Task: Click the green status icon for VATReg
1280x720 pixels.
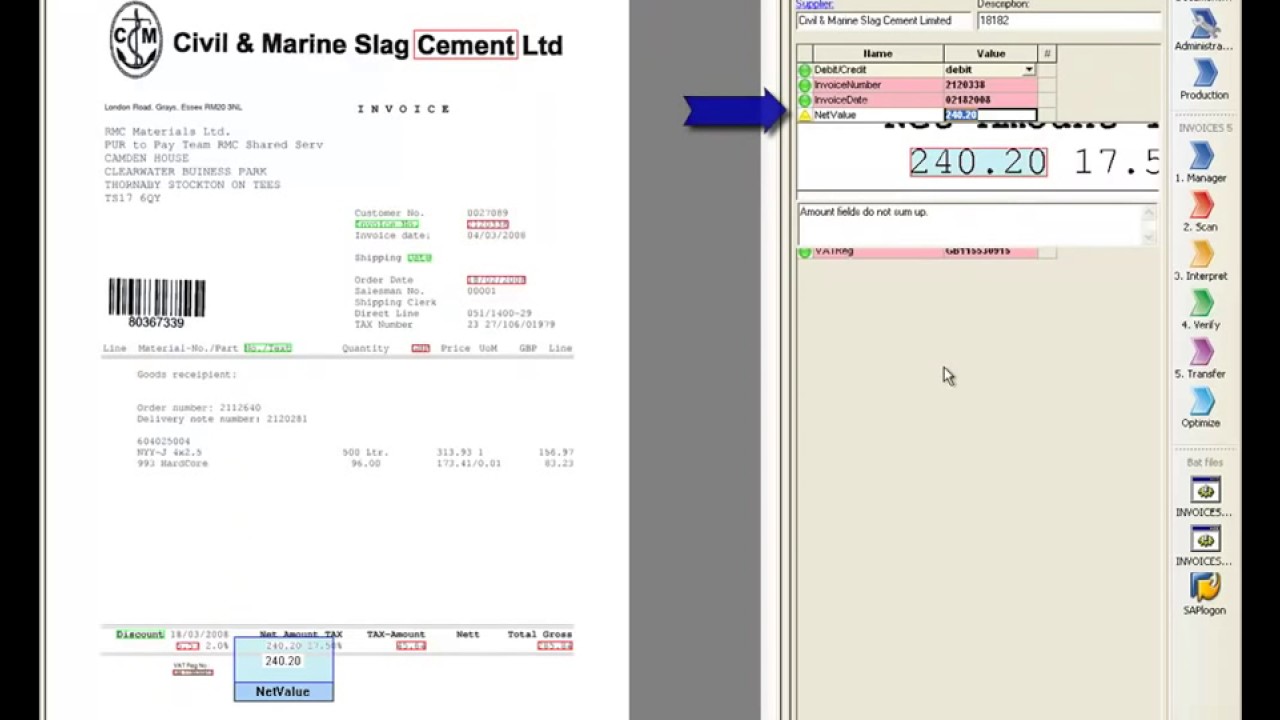Action: pos(805,252)
